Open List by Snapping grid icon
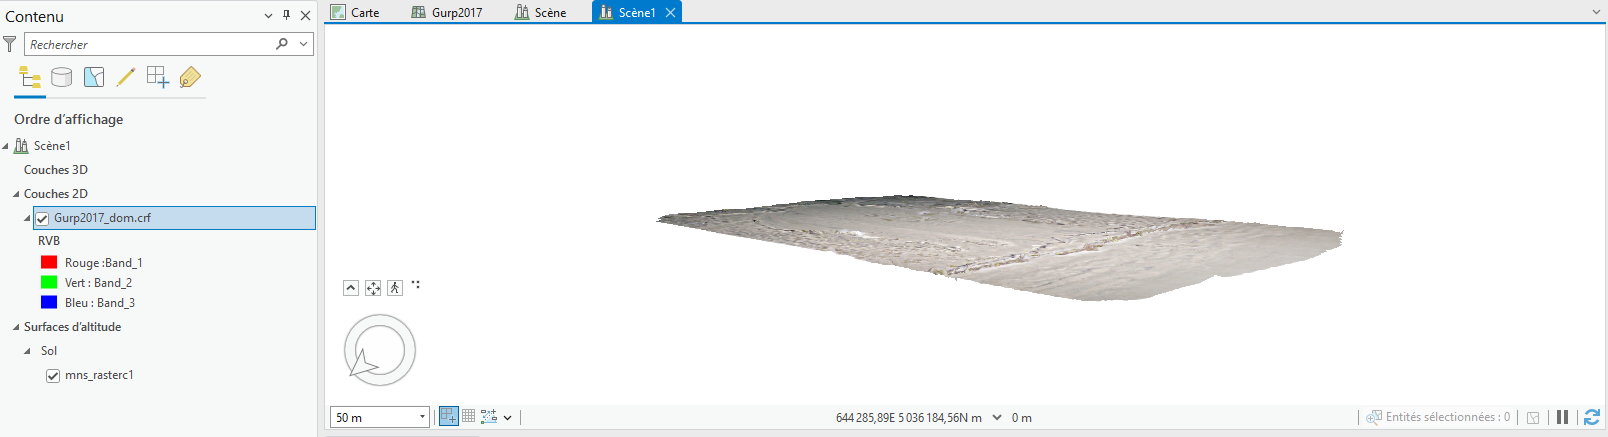The image size is (1608, 437). tap(157, 77)
